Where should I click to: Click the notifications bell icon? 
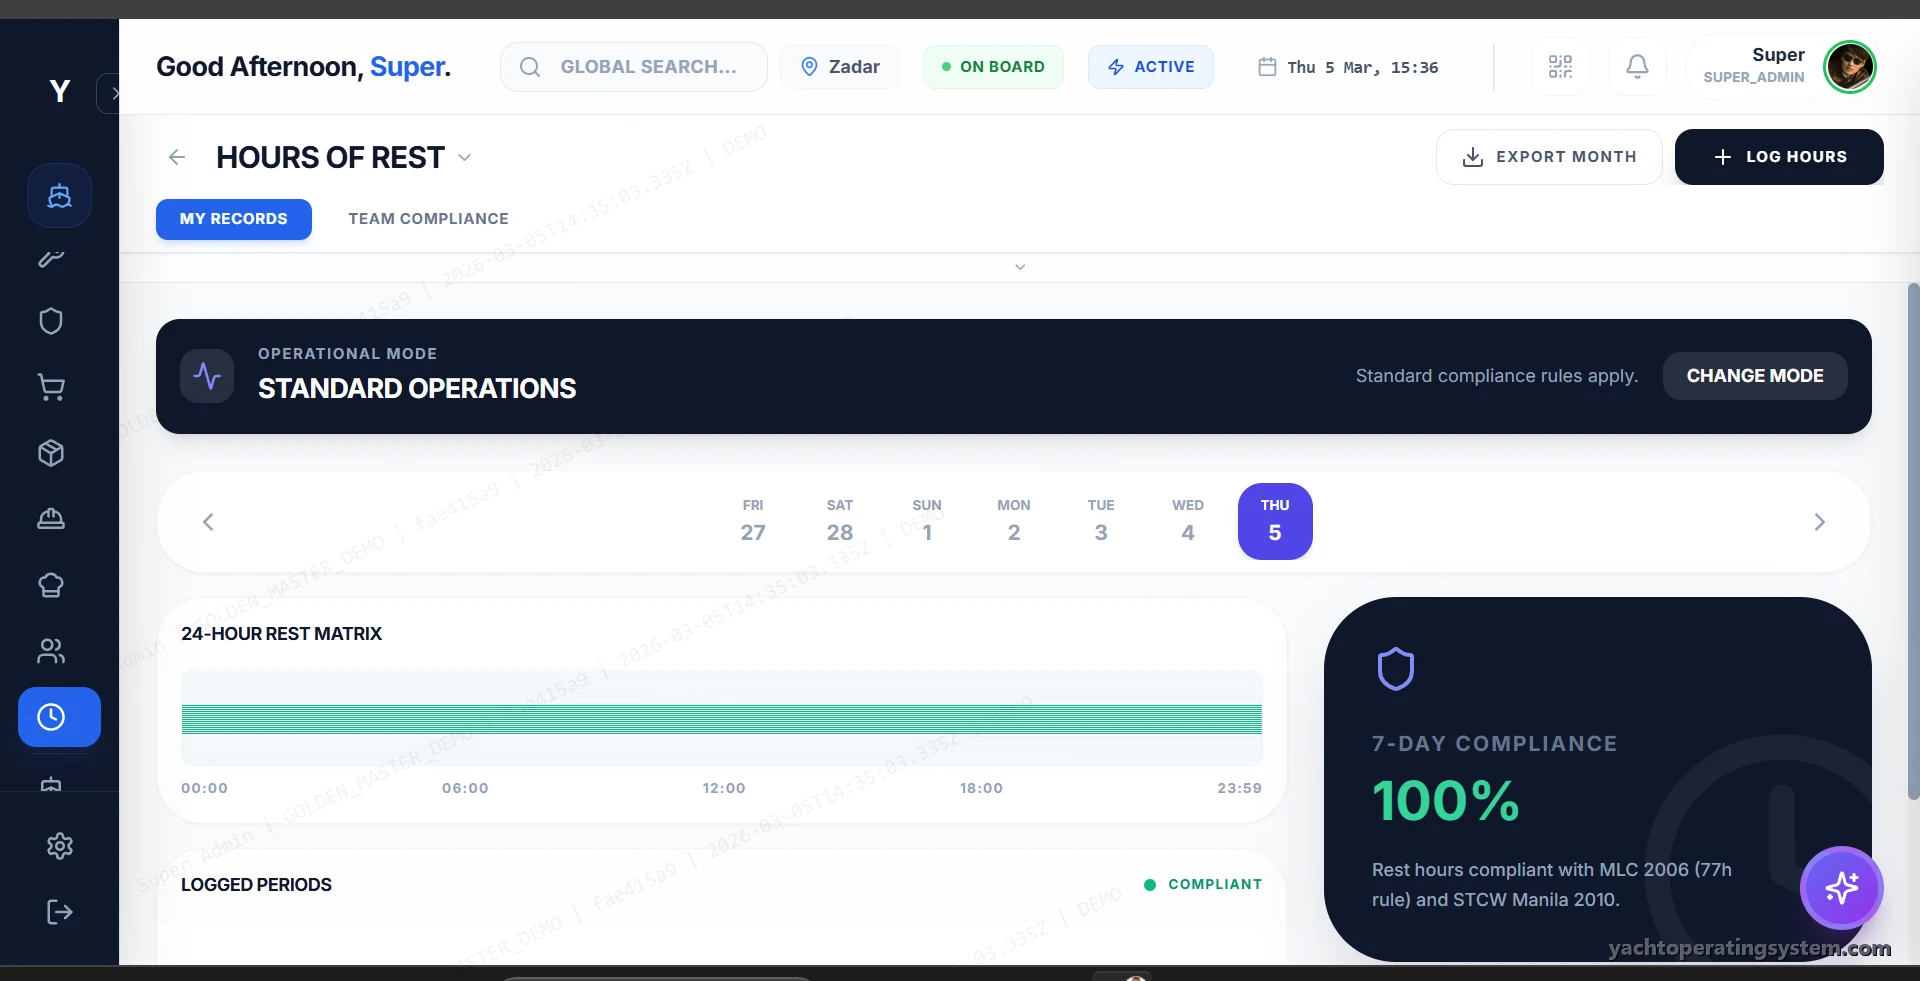click(1637, 67)
